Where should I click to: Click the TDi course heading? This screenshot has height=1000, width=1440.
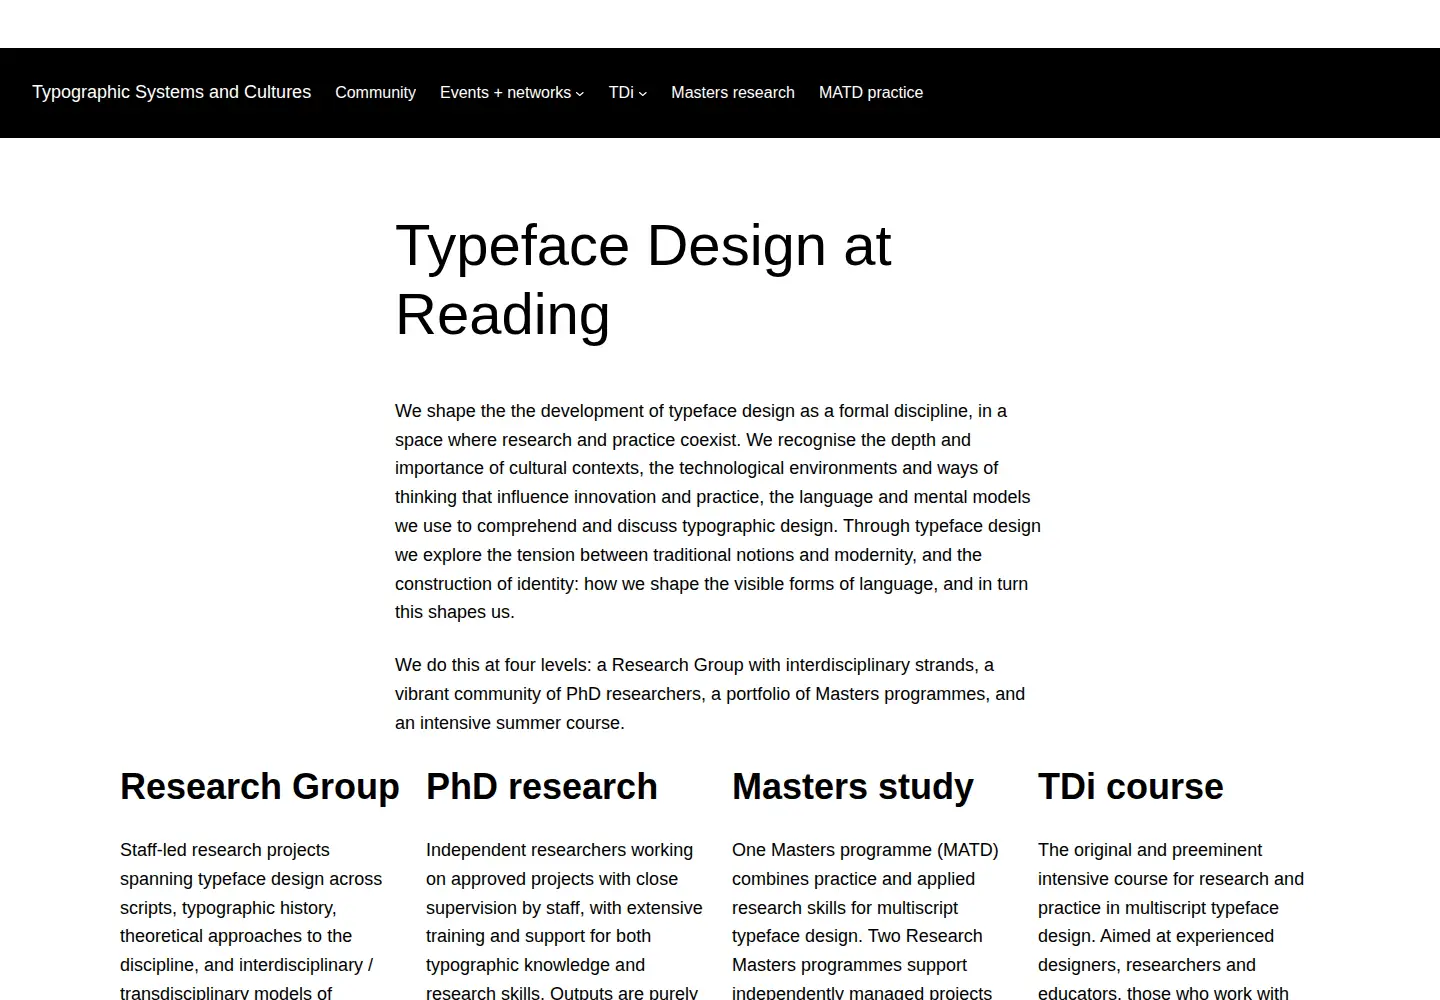(1131, 787)
